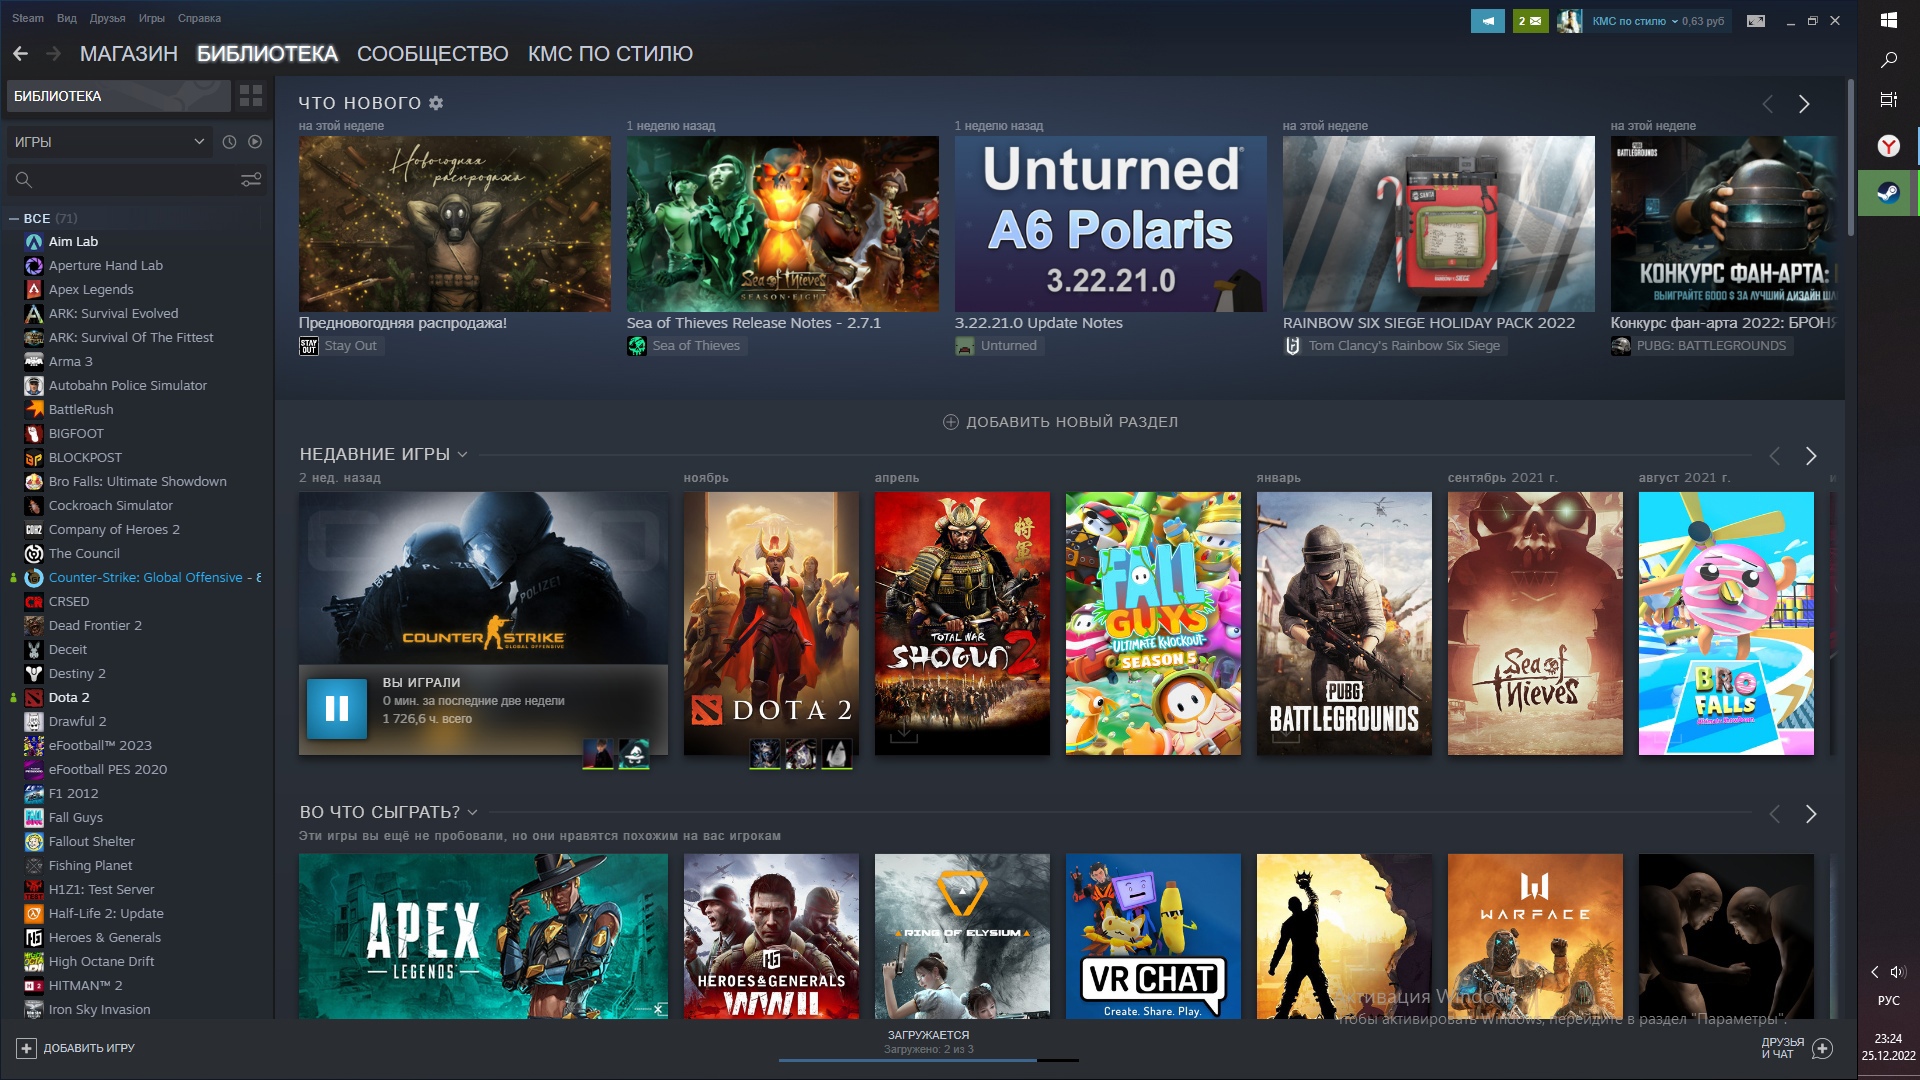The width and height of the screenshot is (1920, 1080).
Task: Click the Rainbow Six Siege source icon
Action: coord(1293,346)
